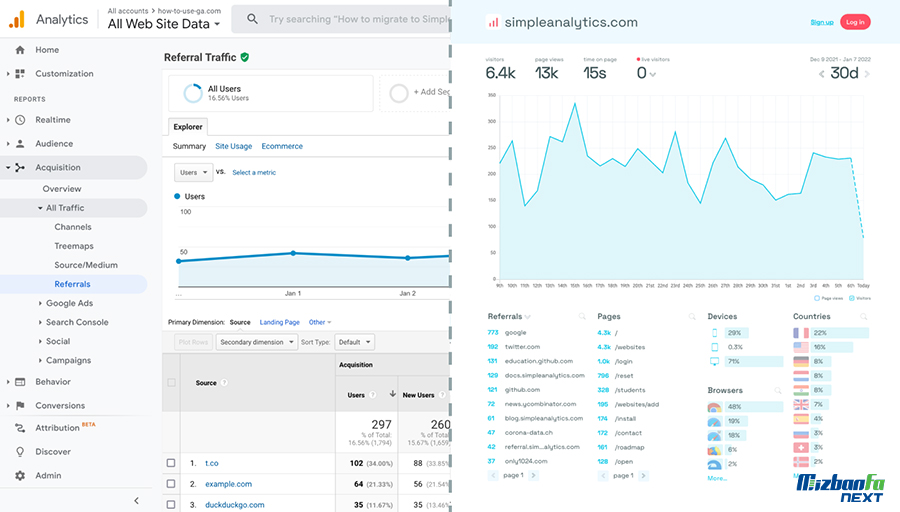Open the Sort Type Default dropdown

(354, 342)
